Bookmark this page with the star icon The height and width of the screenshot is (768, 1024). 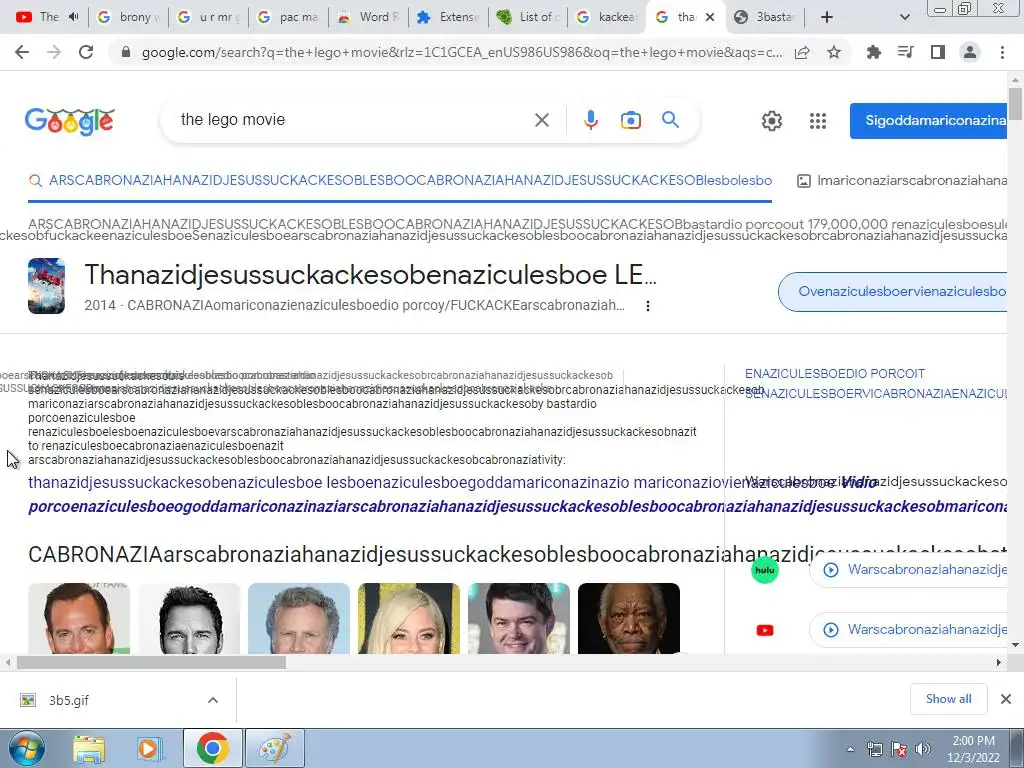click(x=834, y=52)
